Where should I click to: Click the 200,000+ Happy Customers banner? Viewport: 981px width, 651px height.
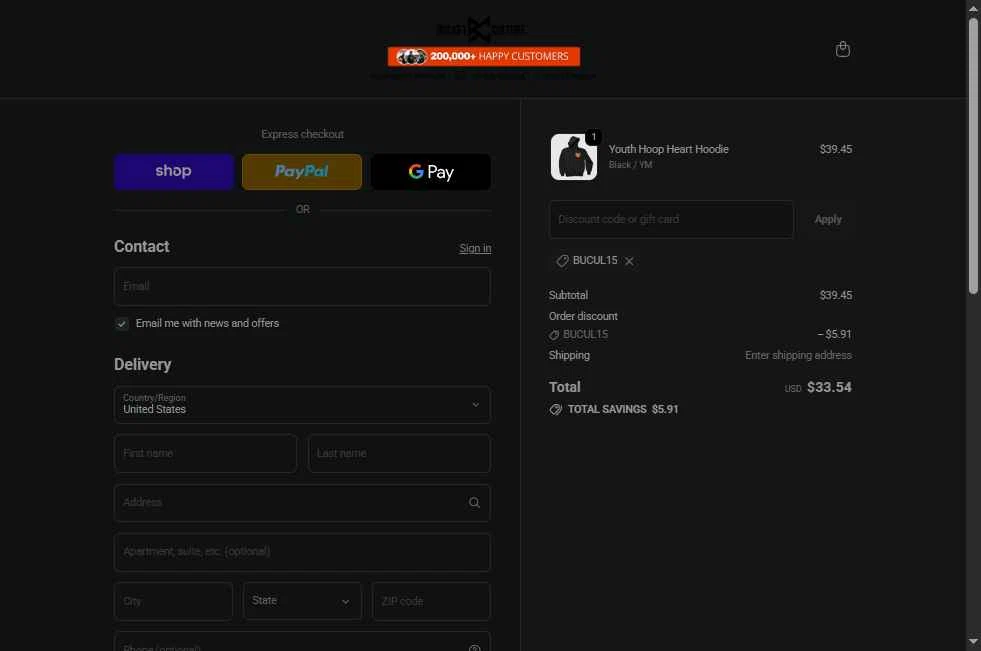(x=484, y=56)
